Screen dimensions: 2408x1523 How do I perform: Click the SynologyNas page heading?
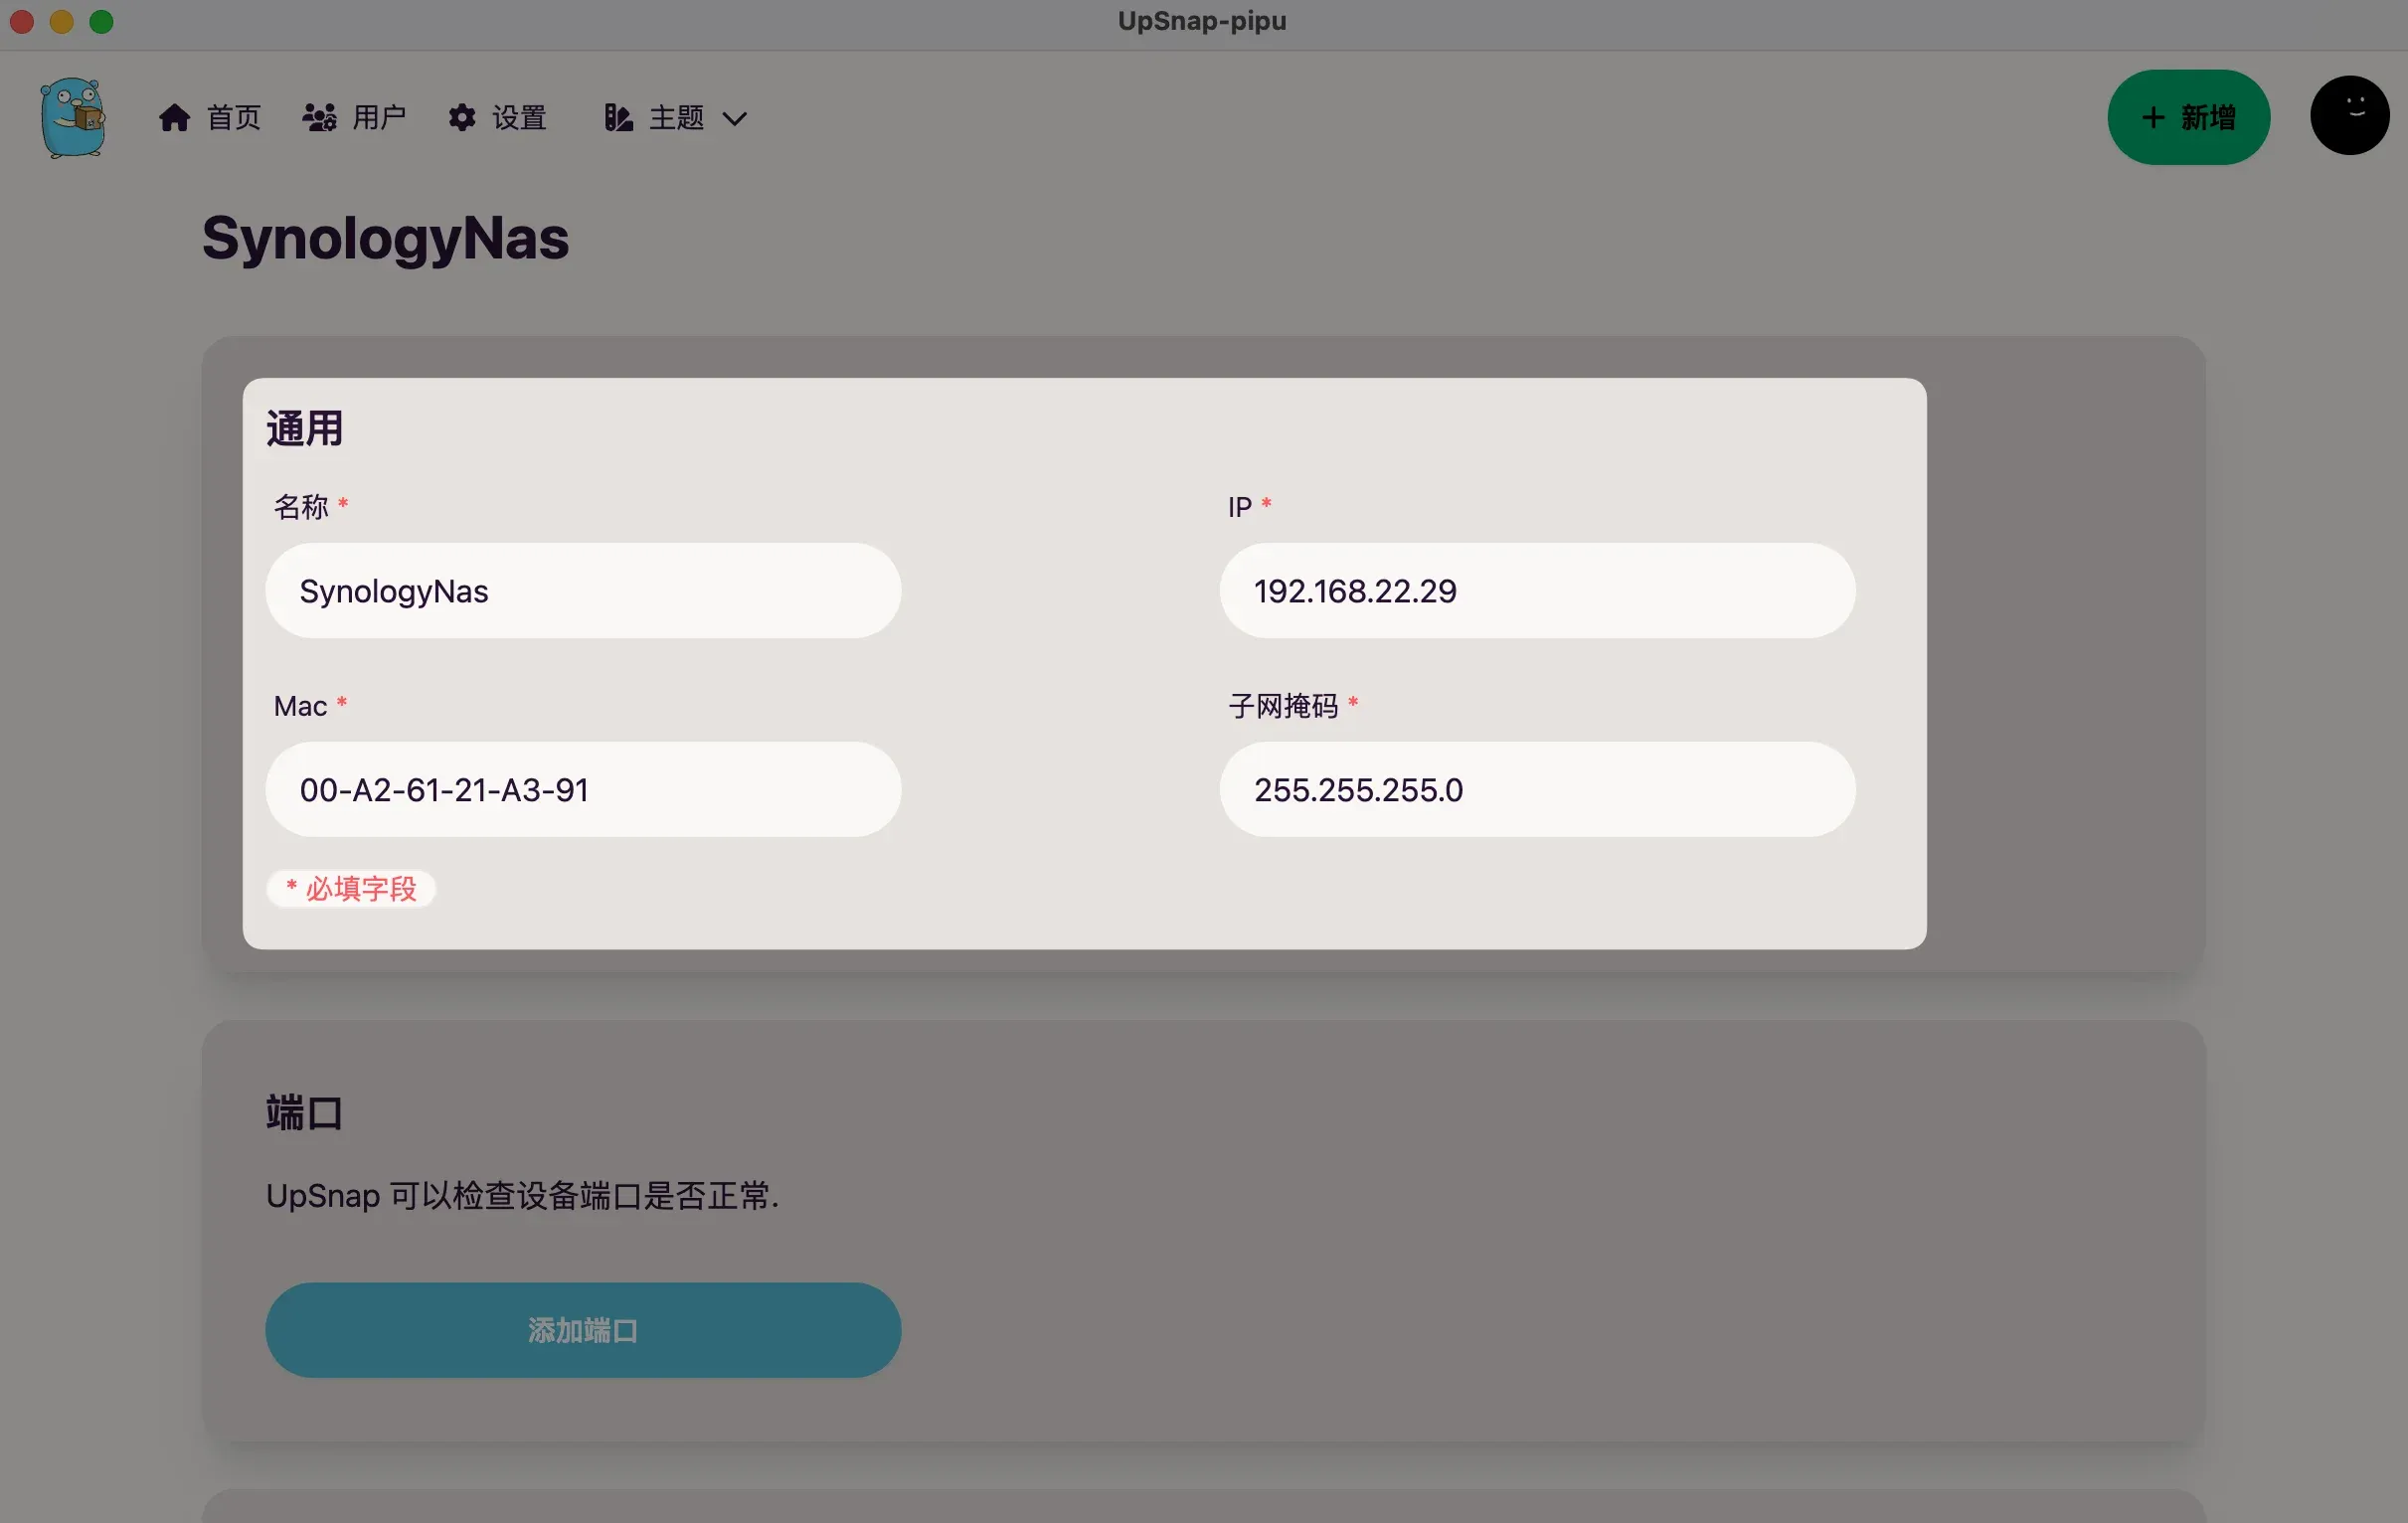385,239
